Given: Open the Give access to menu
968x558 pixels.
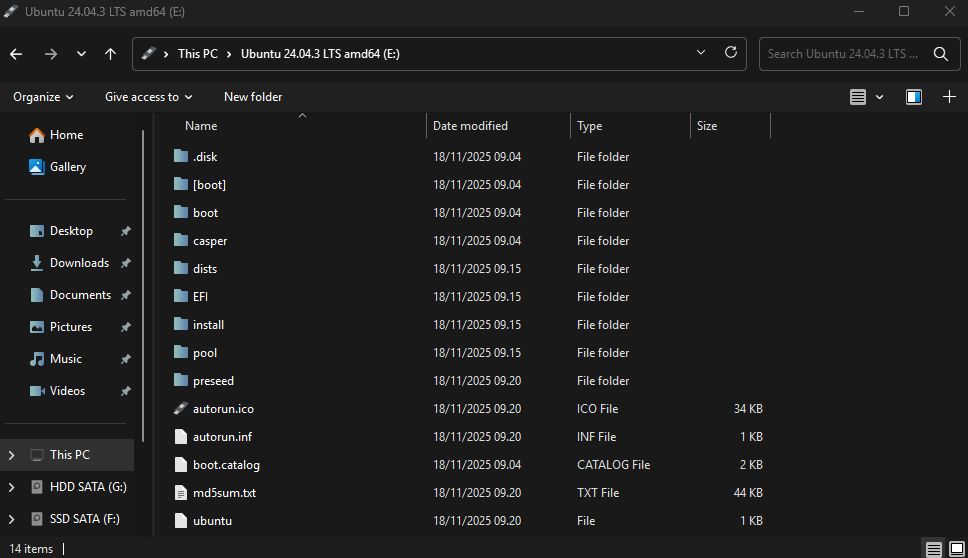Looking at the screenshot, I should click(148, 97).
